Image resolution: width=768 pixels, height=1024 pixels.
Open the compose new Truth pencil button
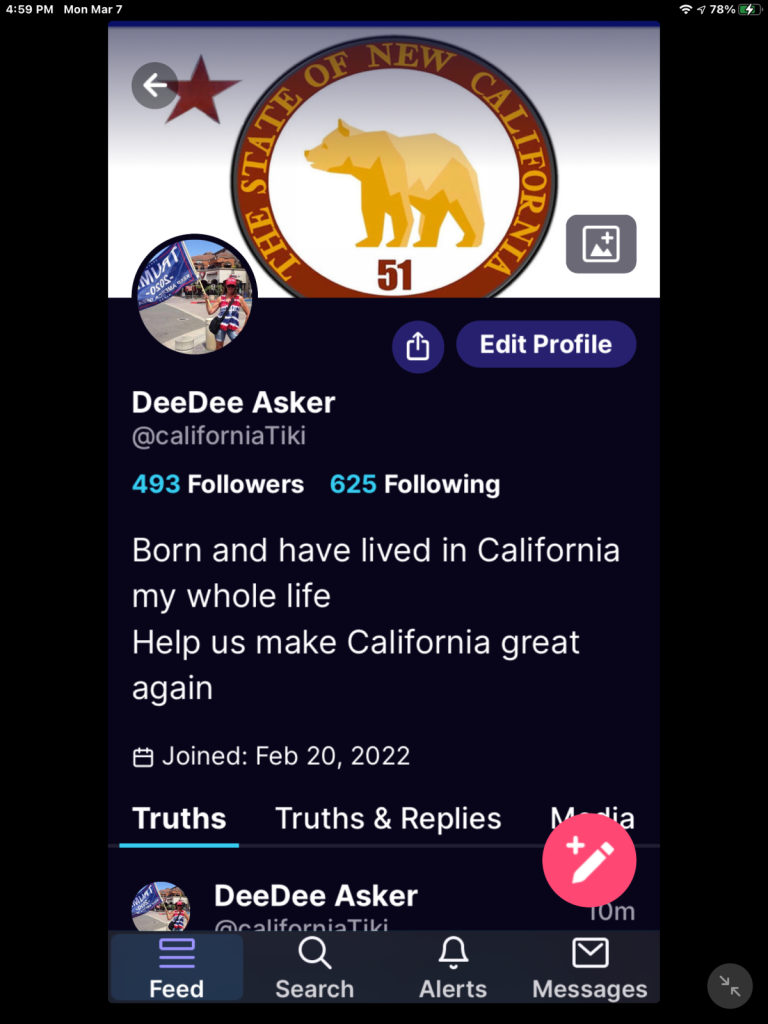coord(589,860)
